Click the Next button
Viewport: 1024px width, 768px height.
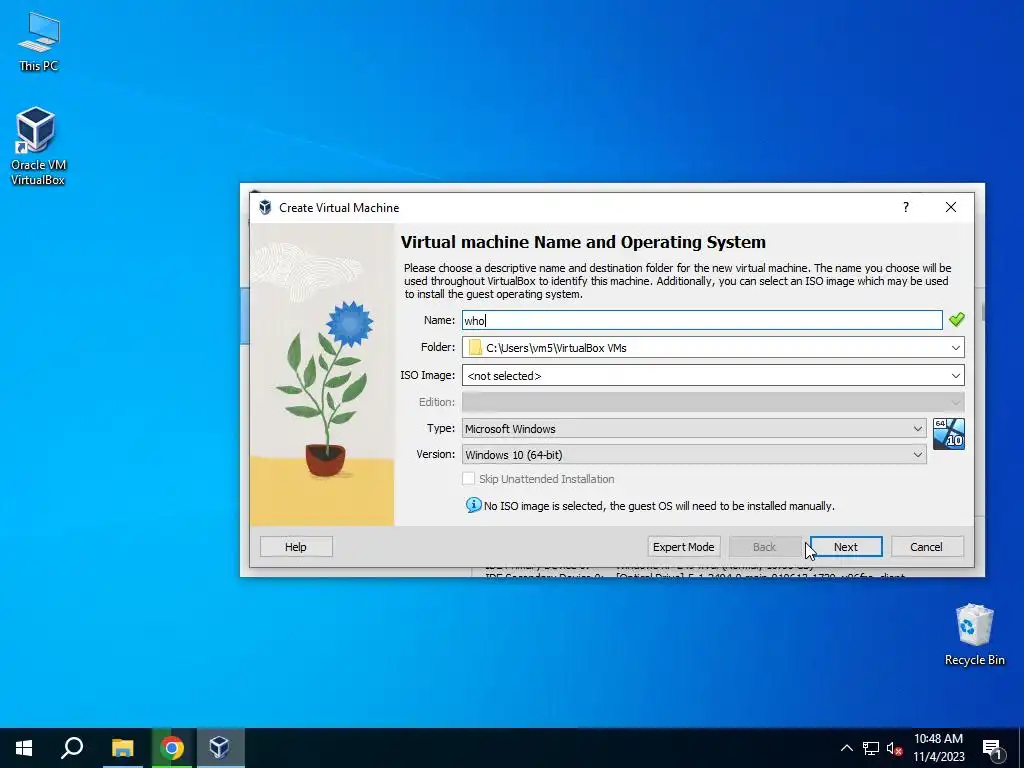[x=846, y=547]
